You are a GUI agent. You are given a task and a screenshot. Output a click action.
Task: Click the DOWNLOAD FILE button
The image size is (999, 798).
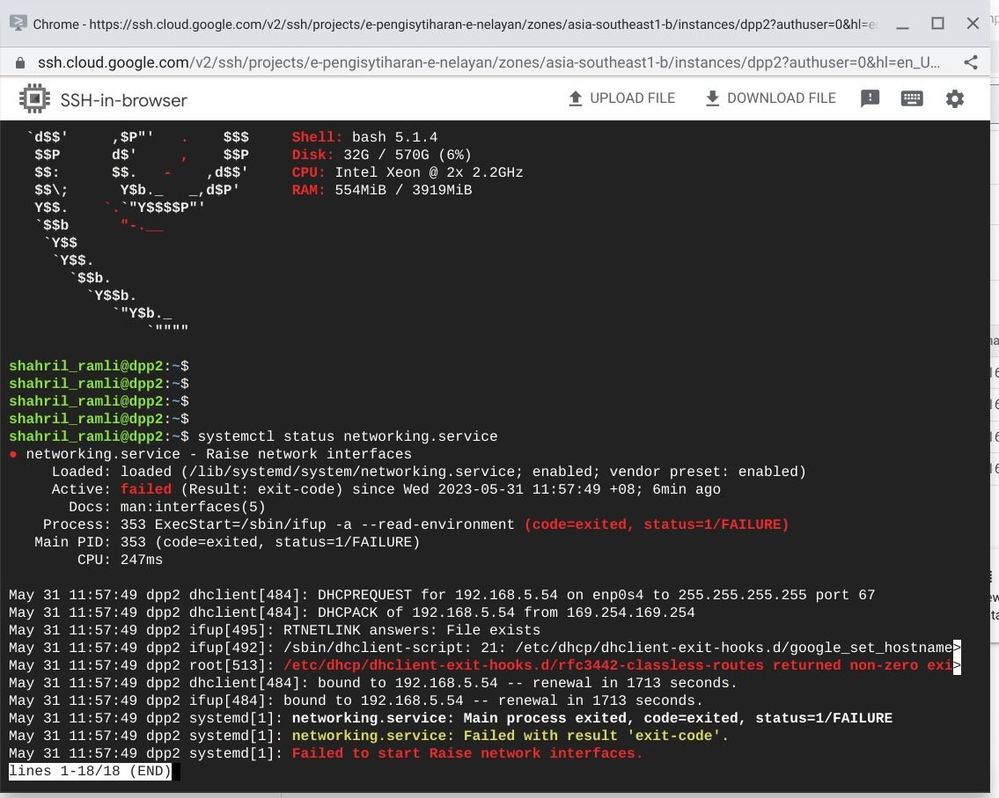pyautogui.click(x=771, y=98)
